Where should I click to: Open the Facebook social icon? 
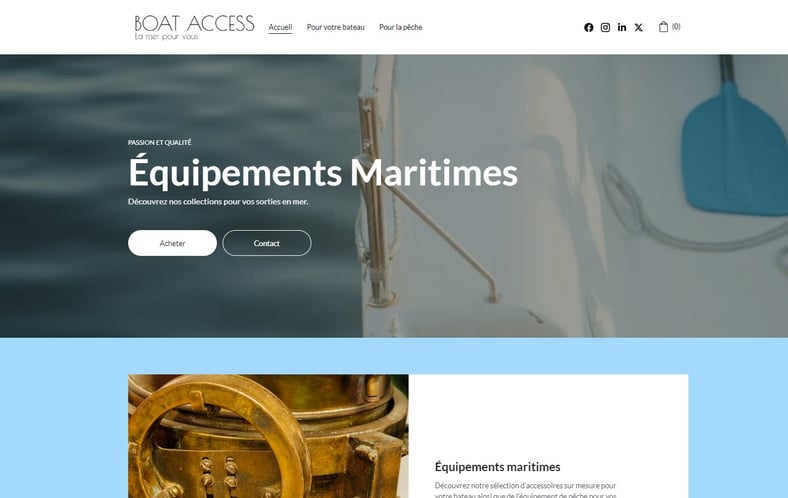[x=588, y=28]
